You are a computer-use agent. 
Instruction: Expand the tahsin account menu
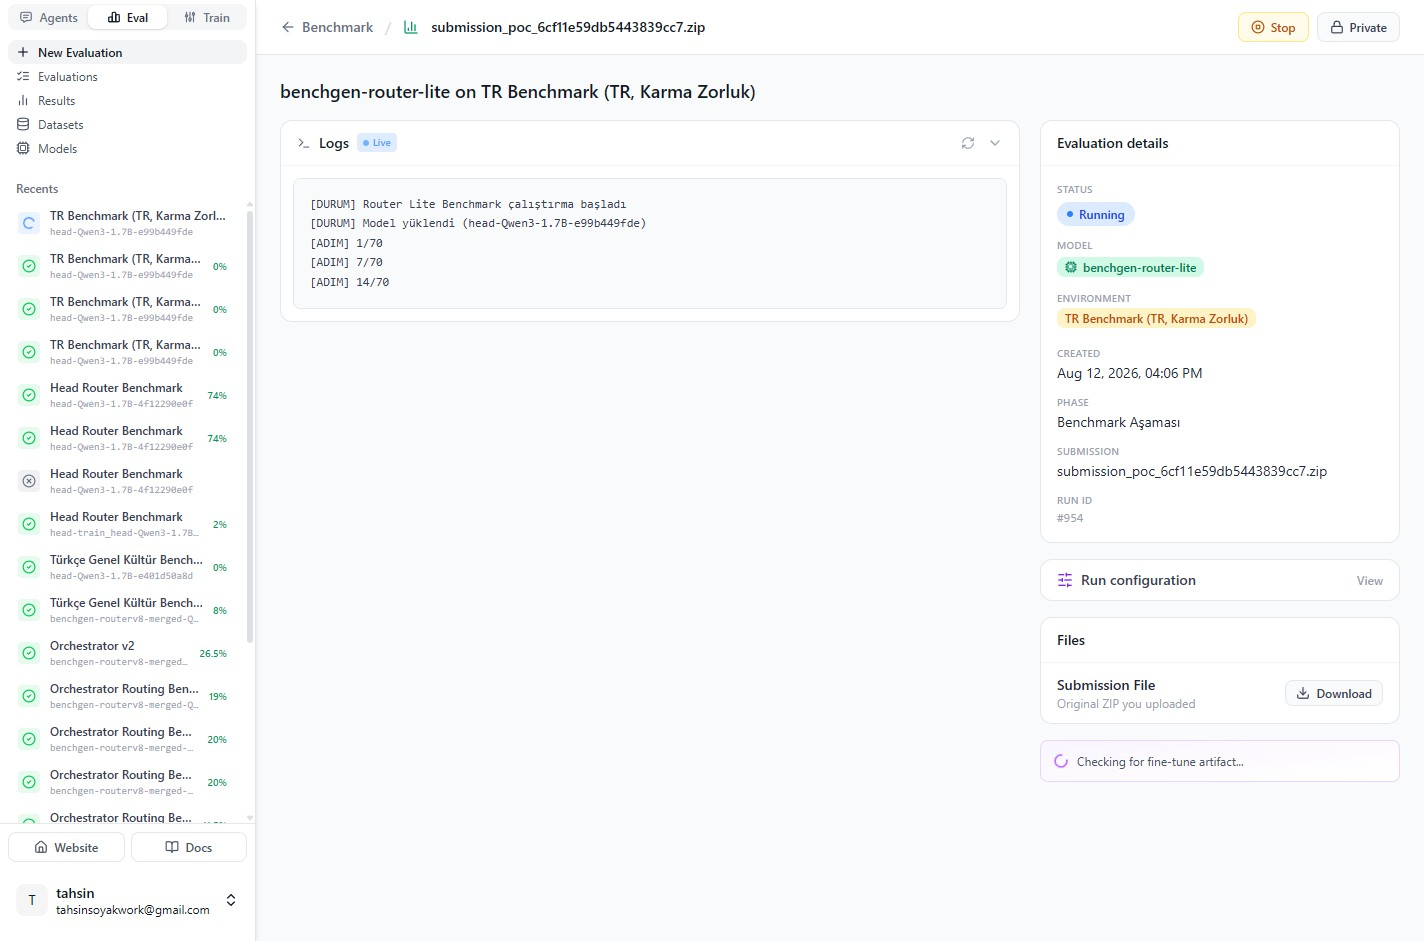[231, 900]
